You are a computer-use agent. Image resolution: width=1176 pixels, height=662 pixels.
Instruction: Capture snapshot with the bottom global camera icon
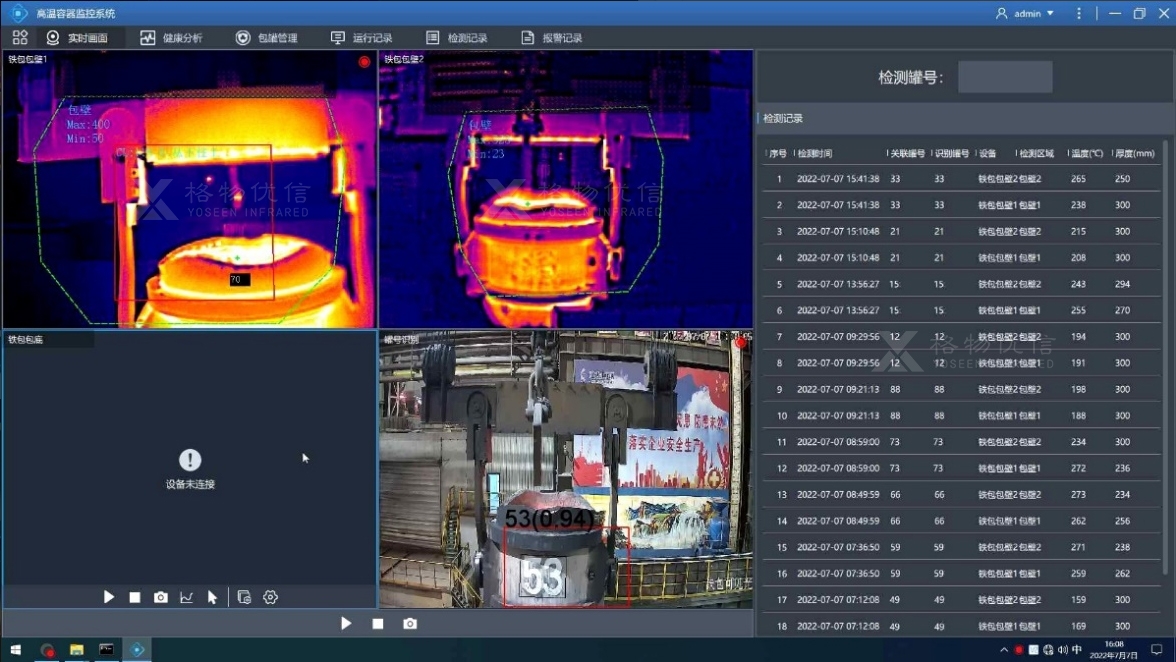410,623
